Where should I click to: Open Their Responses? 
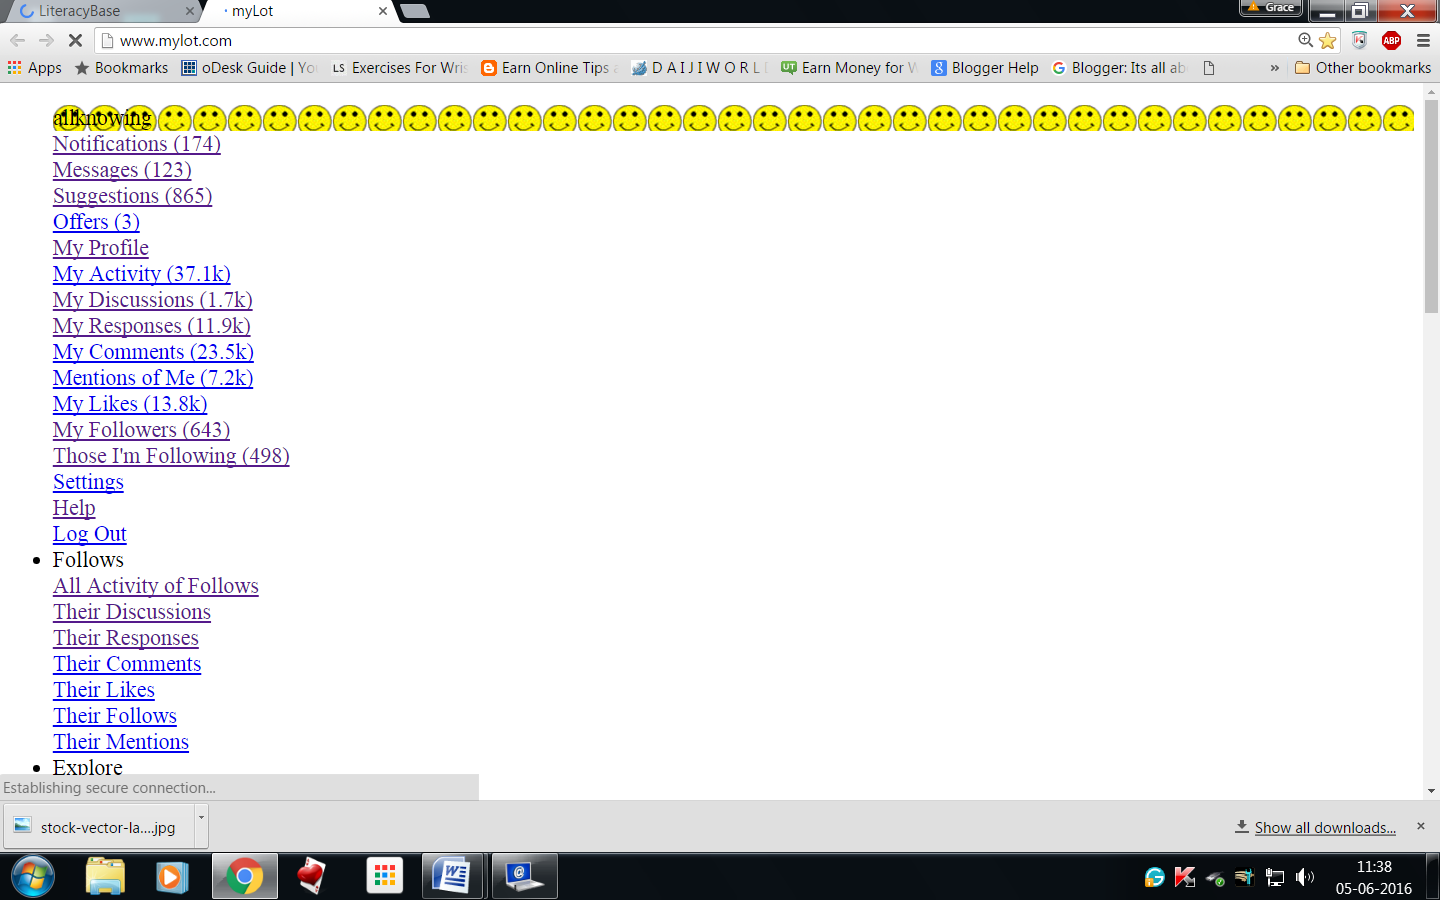tap(126, 638)
